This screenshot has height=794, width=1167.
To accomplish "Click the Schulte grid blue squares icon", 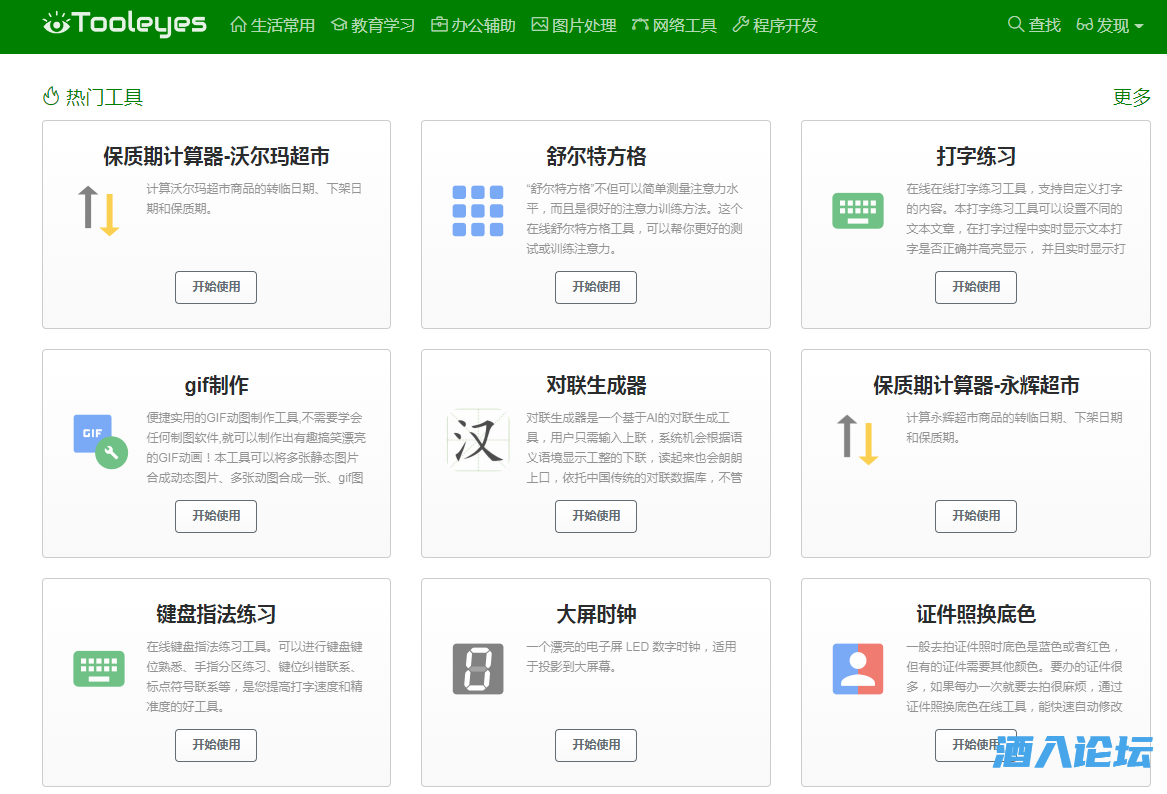I will pos(477,210).
